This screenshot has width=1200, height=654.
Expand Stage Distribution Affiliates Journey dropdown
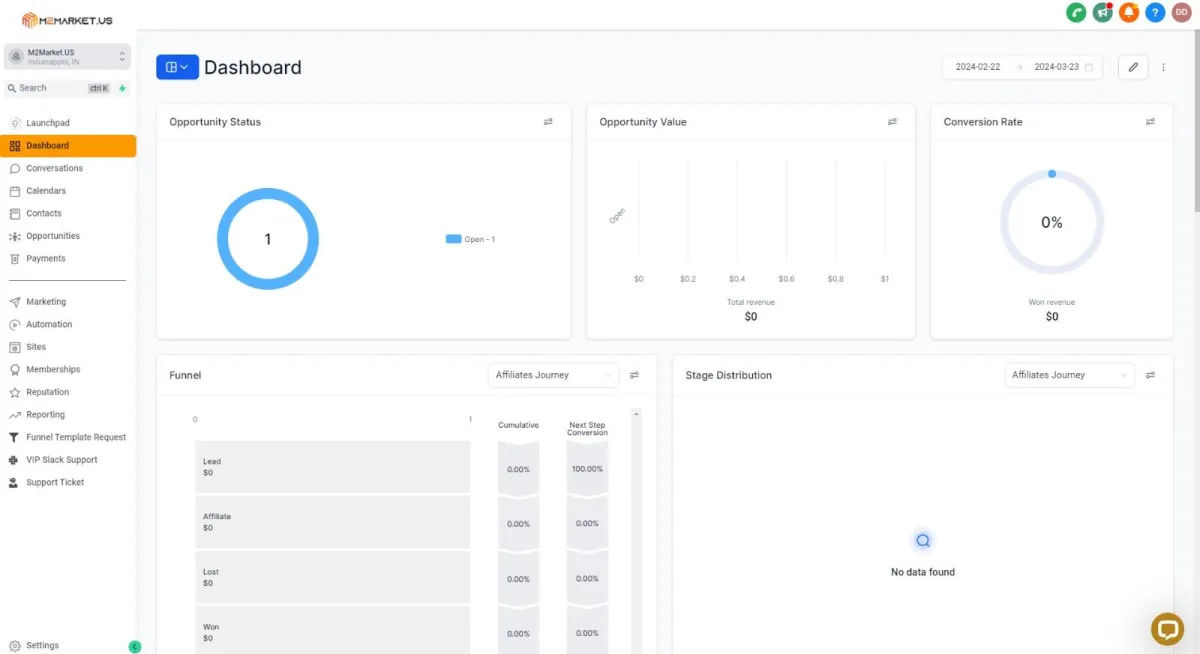coord(1070,375)
